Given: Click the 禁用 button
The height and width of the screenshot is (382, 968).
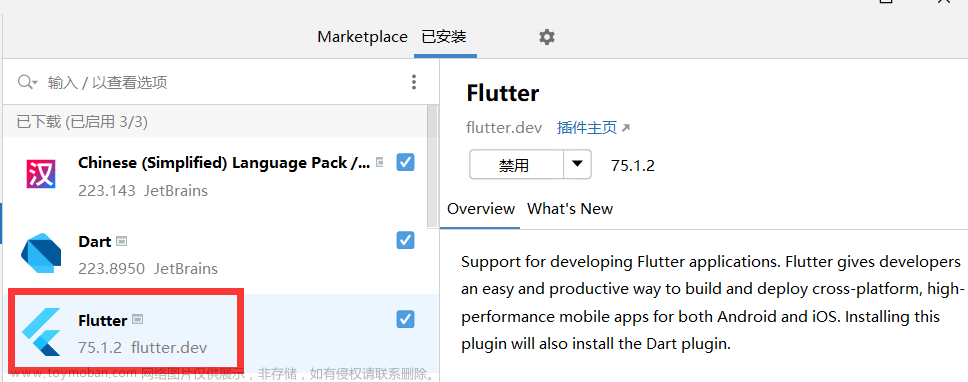Looking at the screenshot, I should coord(517,164).
